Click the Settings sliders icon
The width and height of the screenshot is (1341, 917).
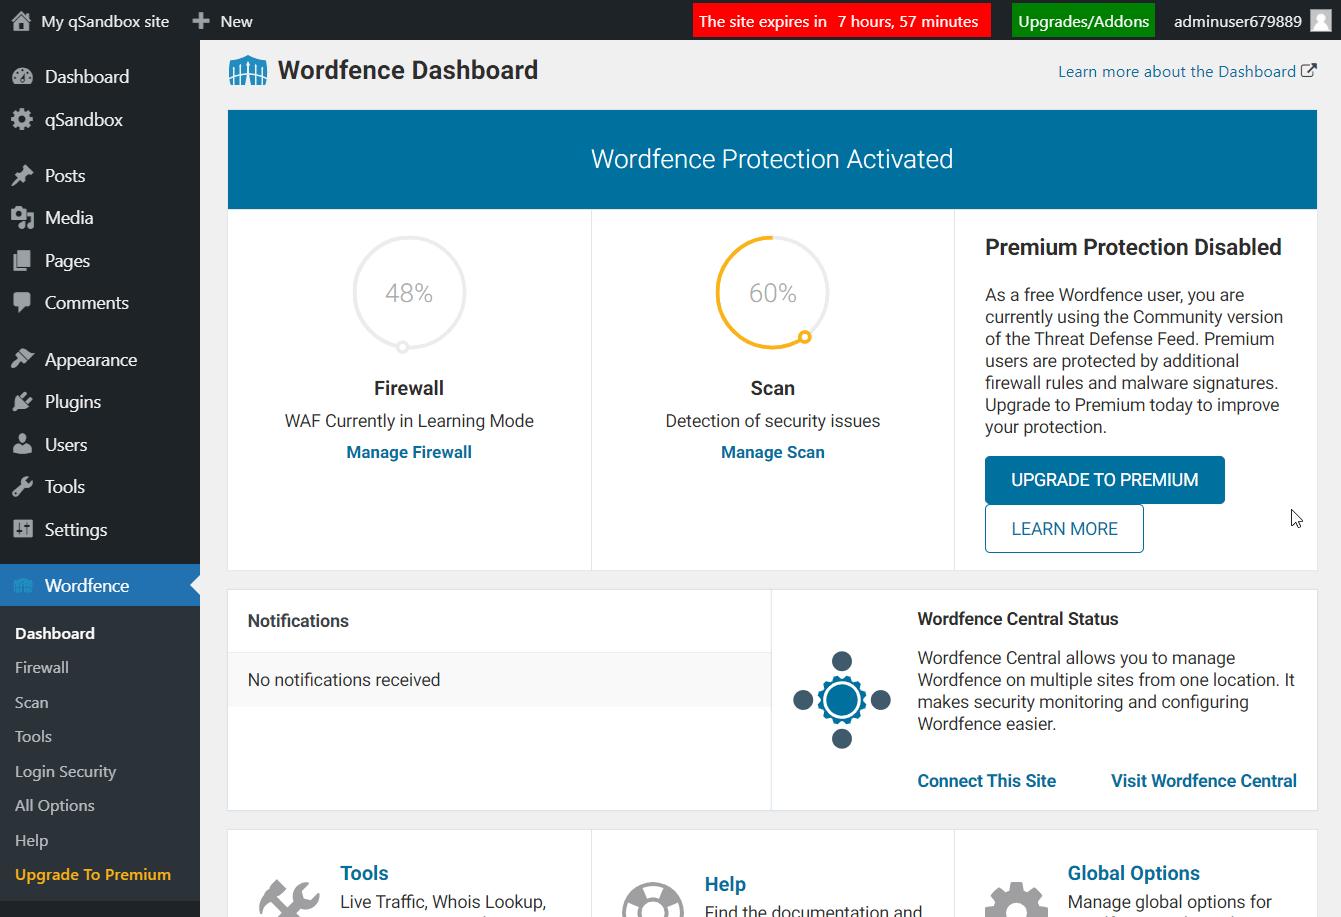[x=22, y=530]
